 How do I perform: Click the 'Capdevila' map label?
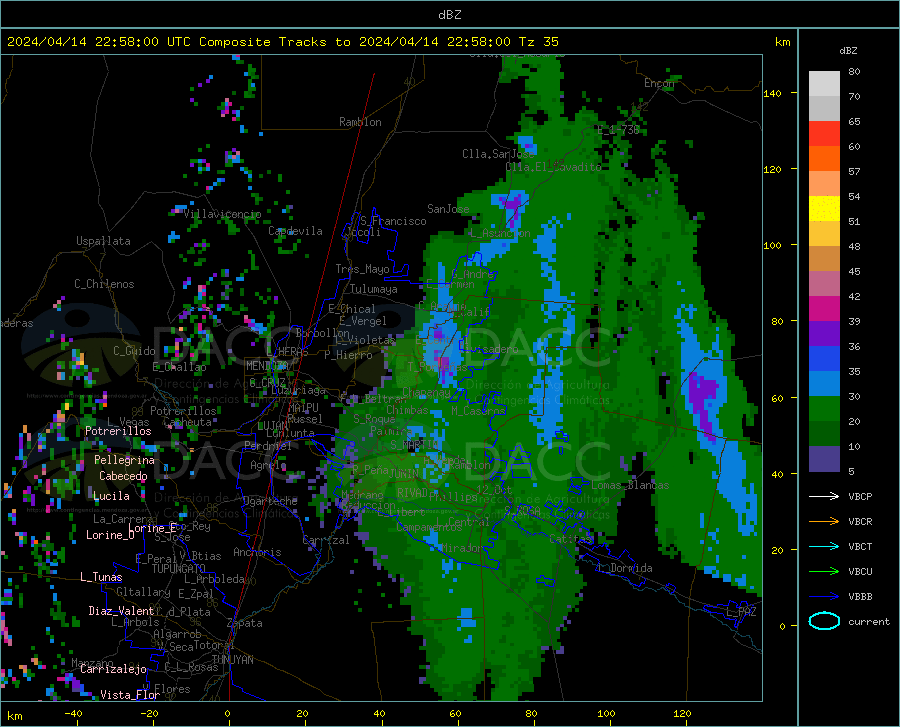tap(296, 231)
